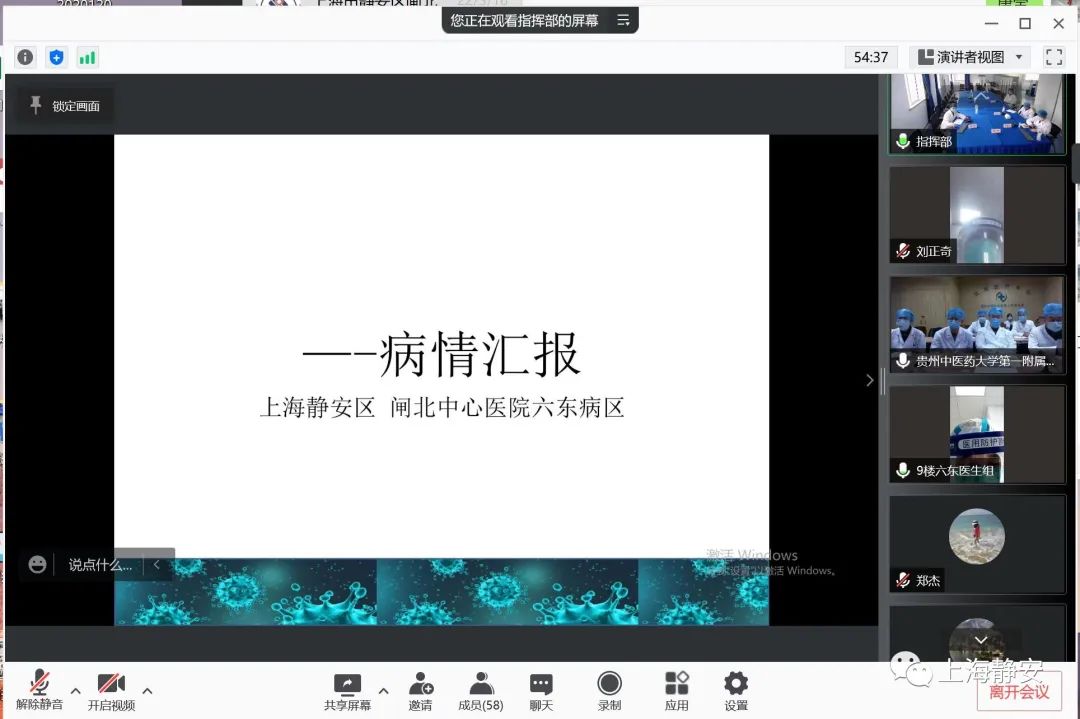Click the subtitle 上海静安区 闸北中心医院六东病区
This screenshot has width=1080, height=719.
point(442,408)
